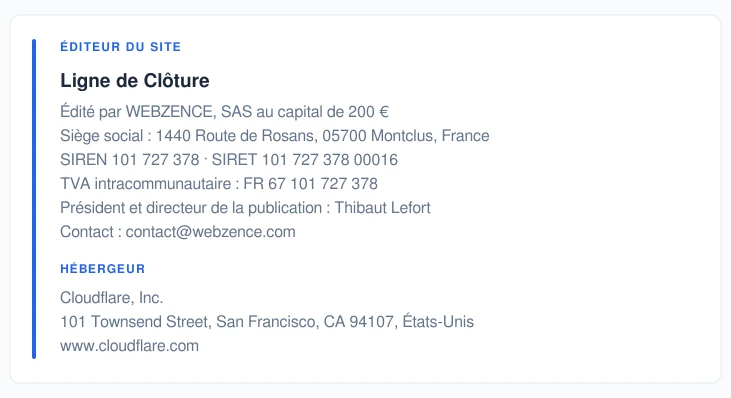Click the Siège social address line
Screen dimensions: 731x398
pos(275,136)
